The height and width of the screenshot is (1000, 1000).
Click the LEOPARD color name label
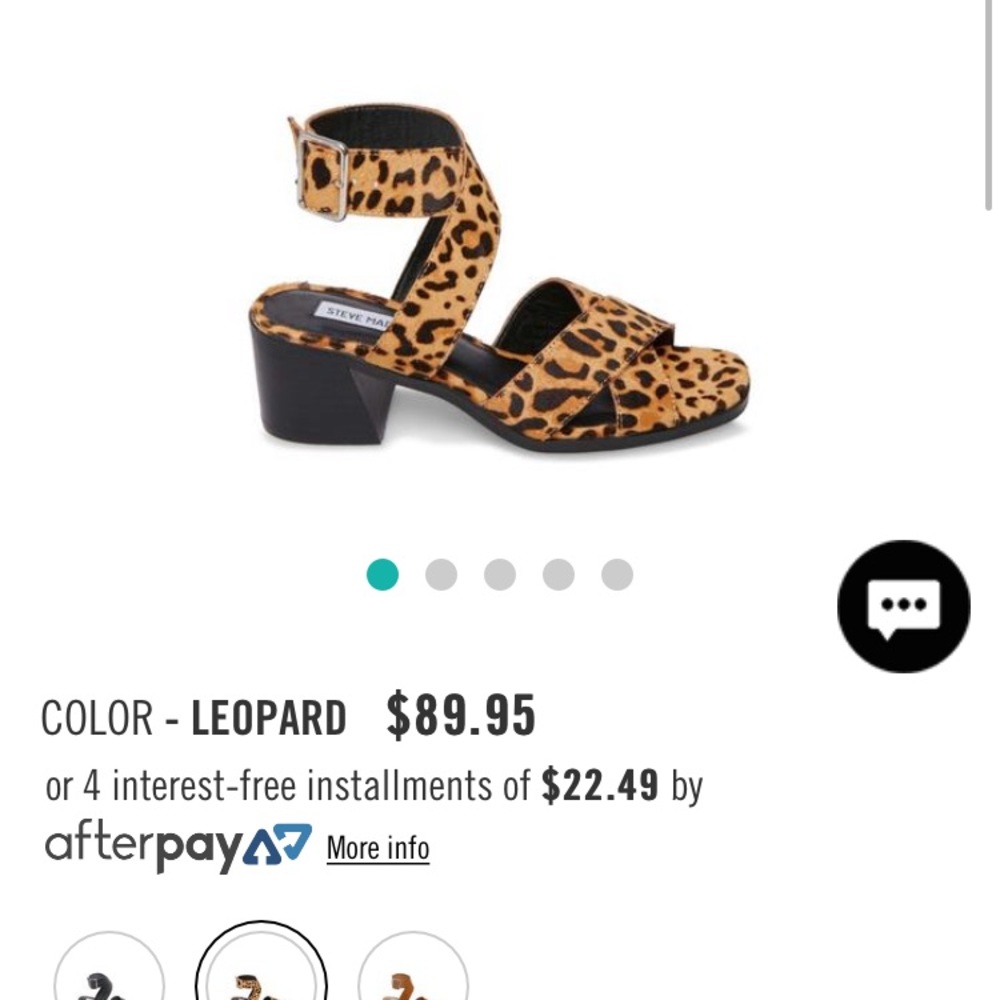coord(268,718)
